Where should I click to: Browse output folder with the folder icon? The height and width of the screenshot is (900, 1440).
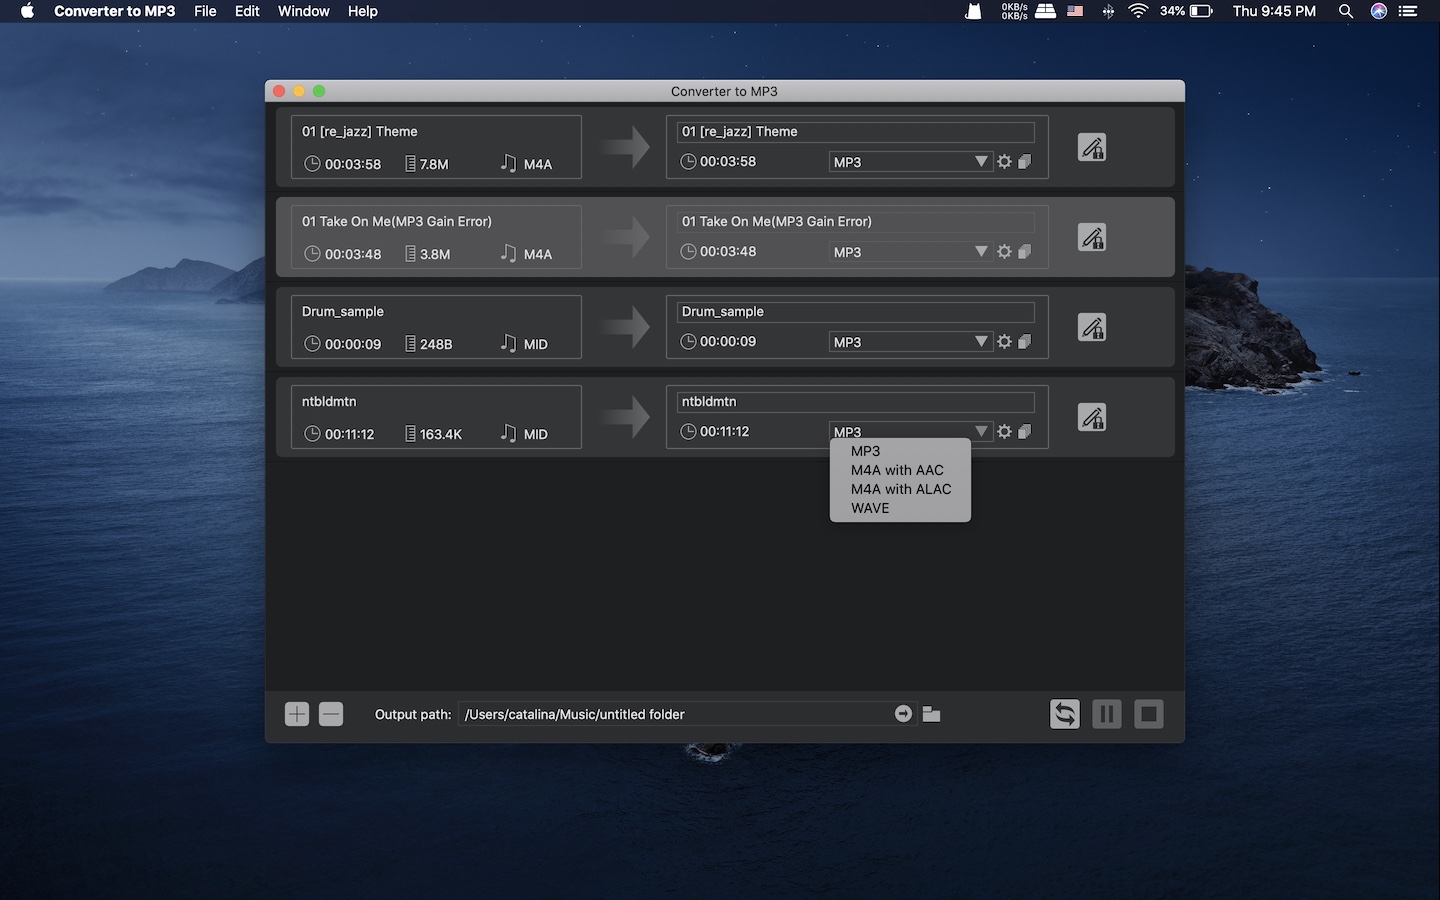coord(931,714)
